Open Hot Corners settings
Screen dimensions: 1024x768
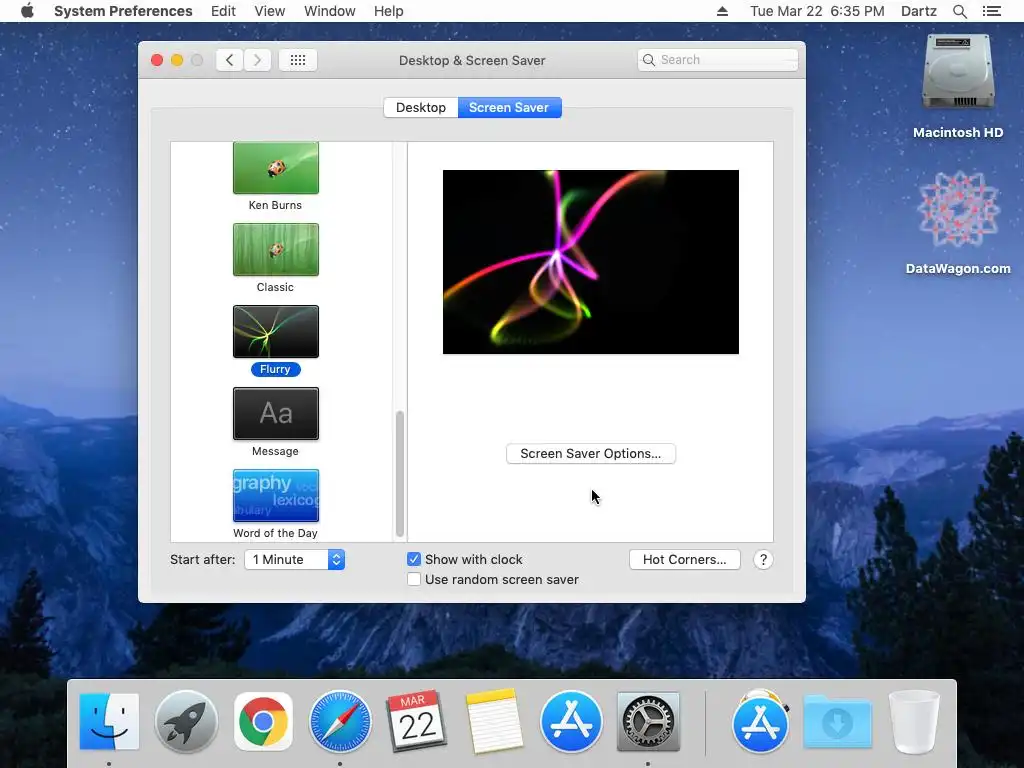pyautogui.click(x=684, y=560)
